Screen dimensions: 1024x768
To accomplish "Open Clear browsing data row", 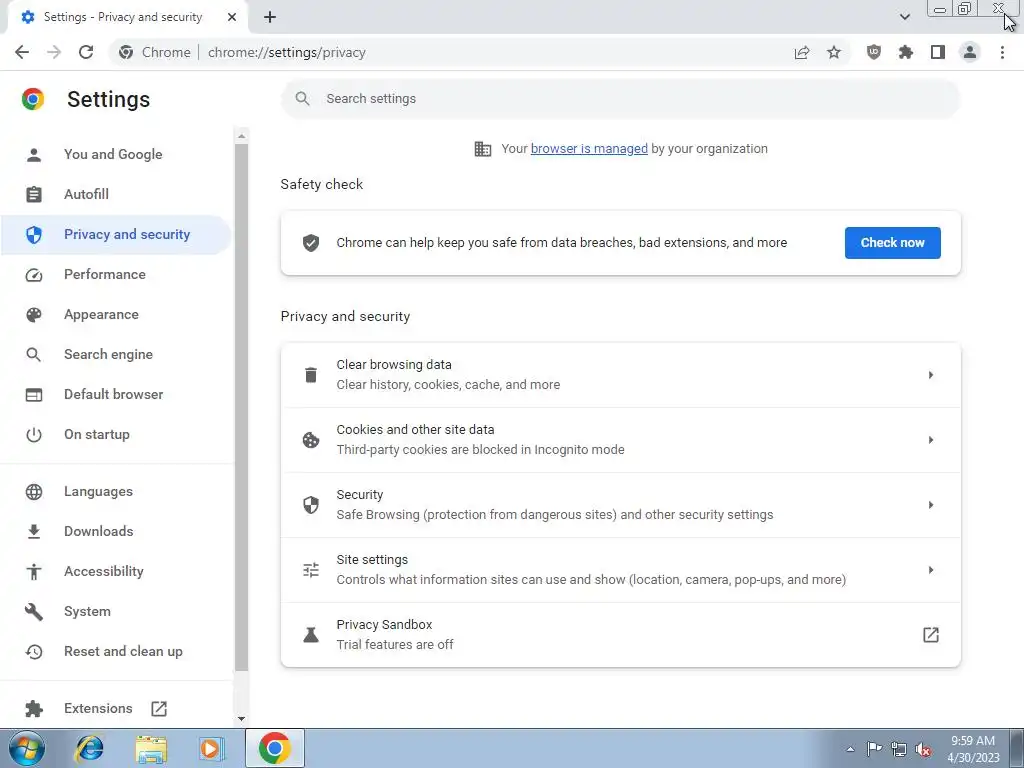I will click(x=620, y=375).
